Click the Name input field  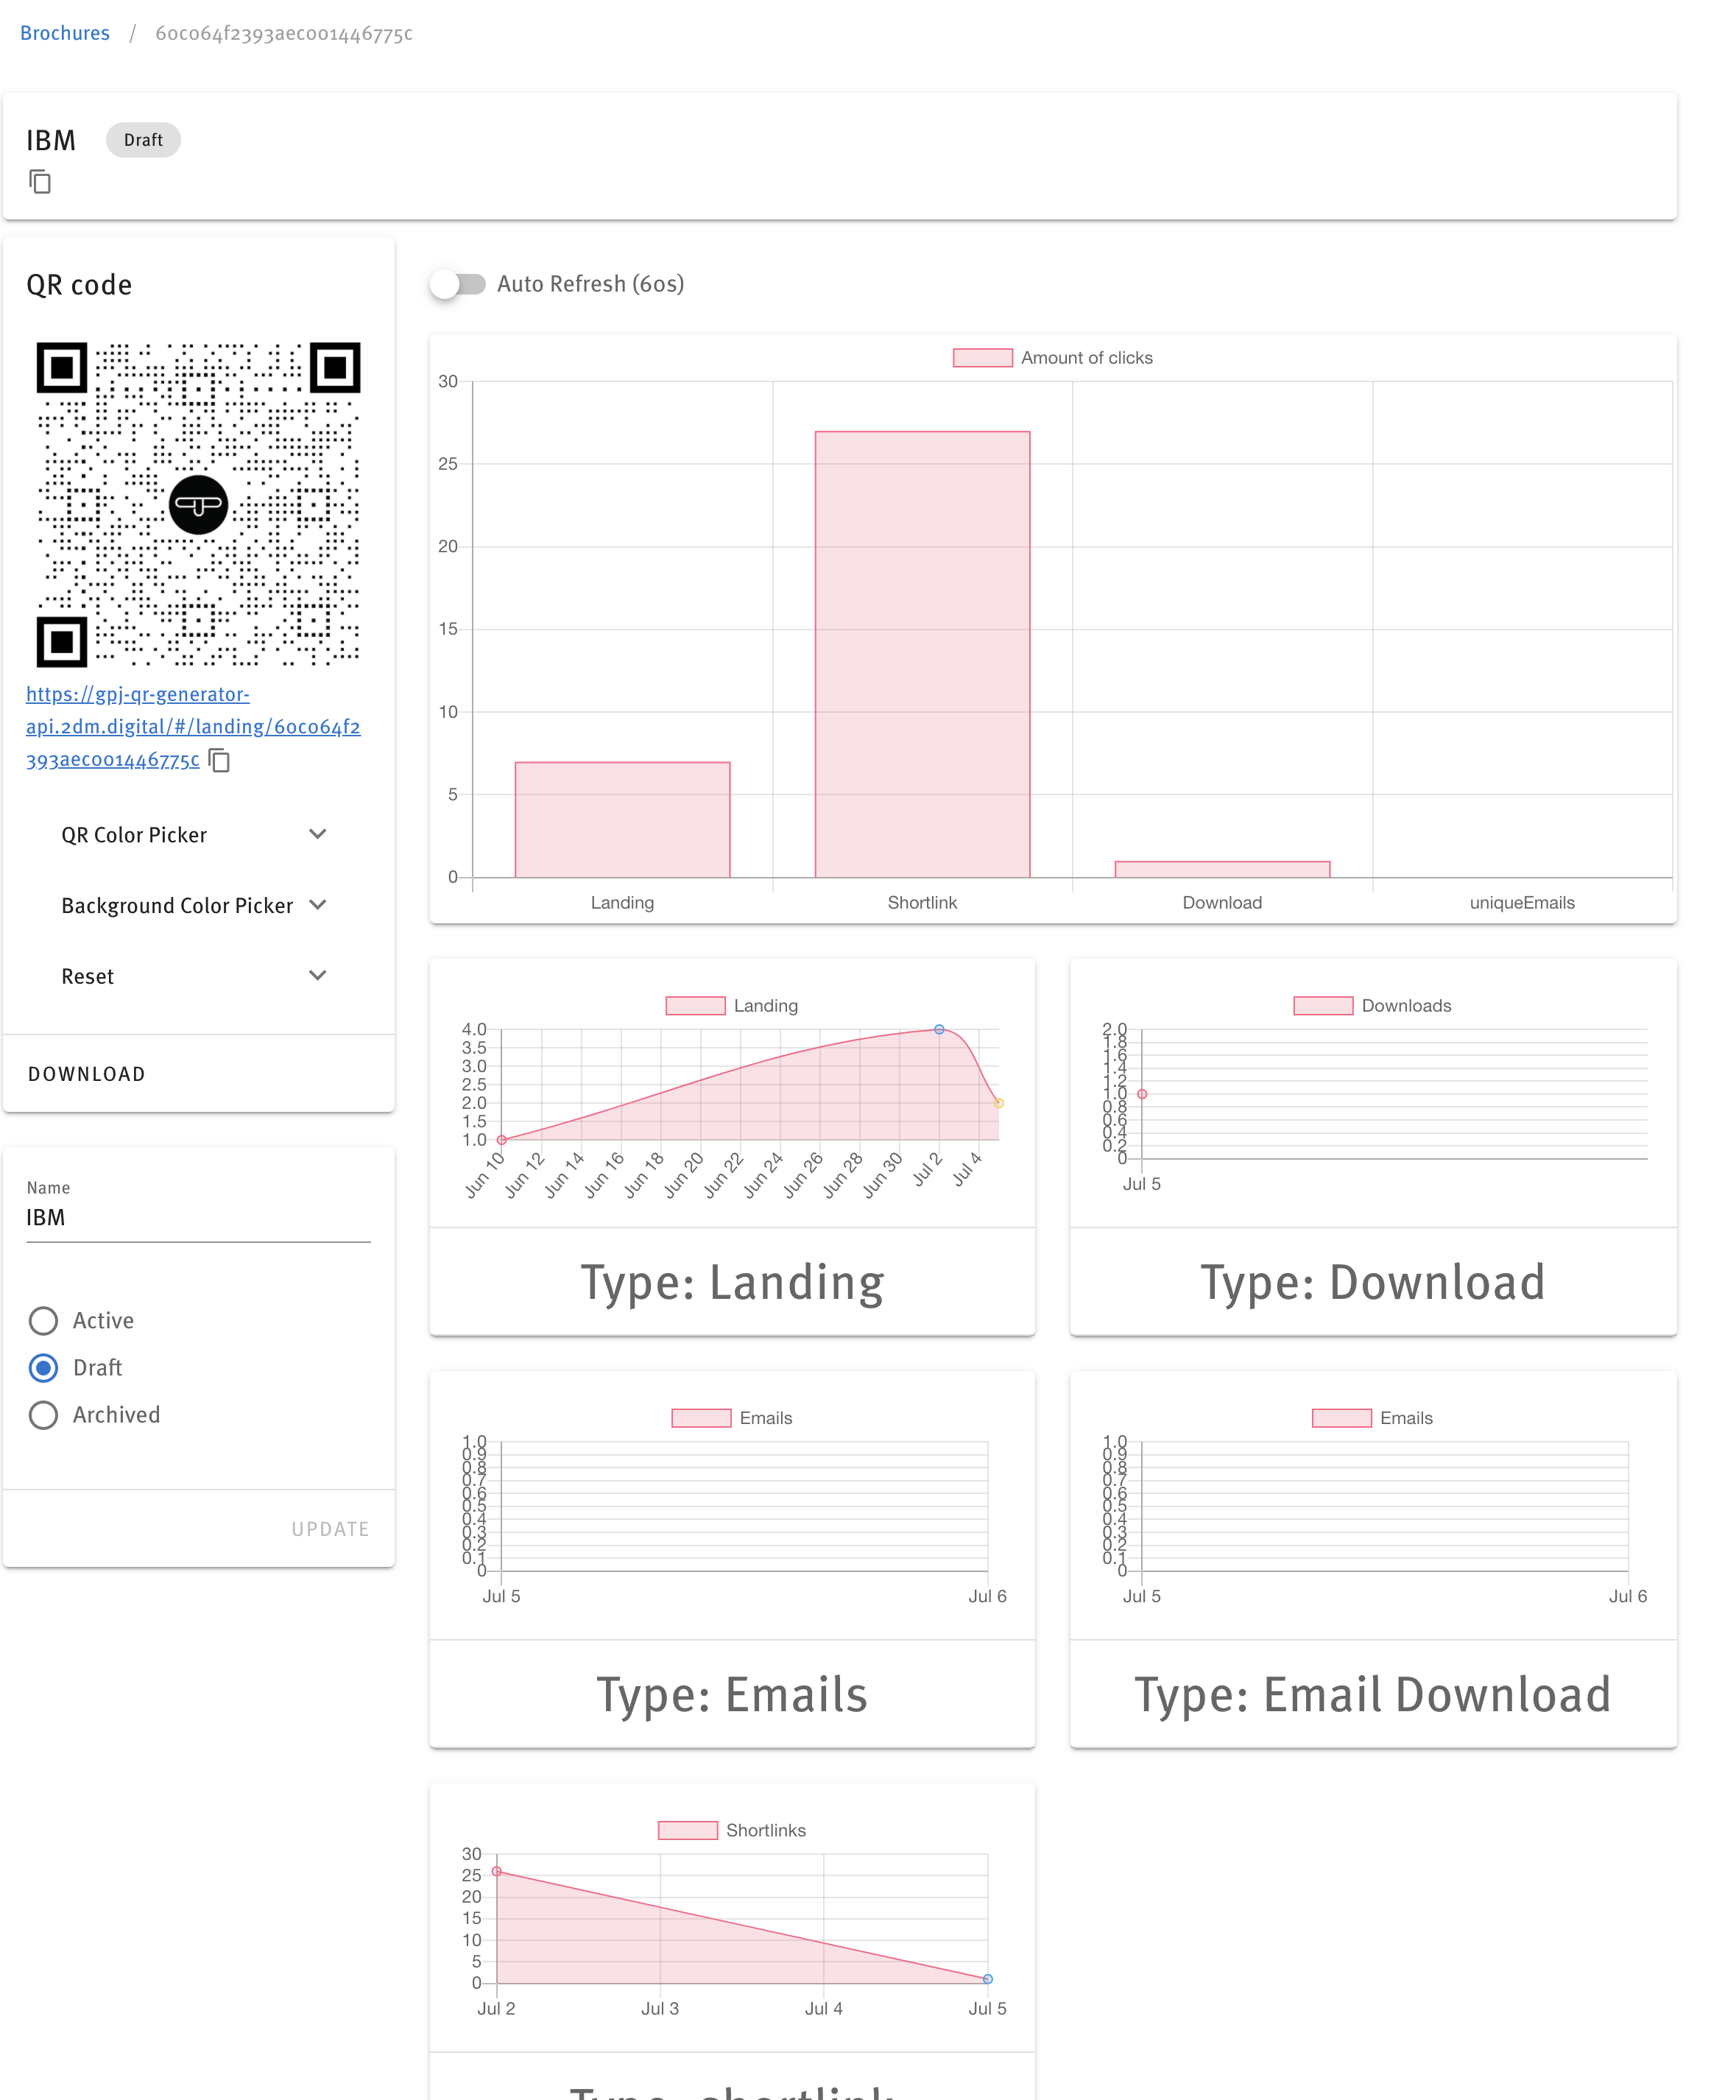(198, 1218)
